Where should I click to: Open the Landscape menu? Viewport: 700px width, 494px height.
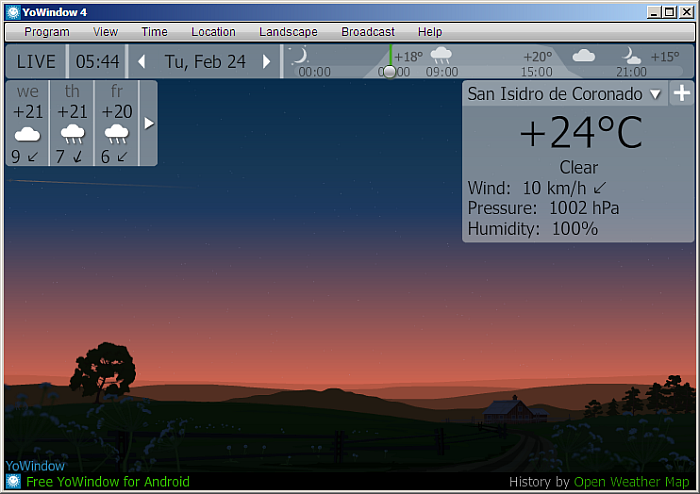coord(288,32)
